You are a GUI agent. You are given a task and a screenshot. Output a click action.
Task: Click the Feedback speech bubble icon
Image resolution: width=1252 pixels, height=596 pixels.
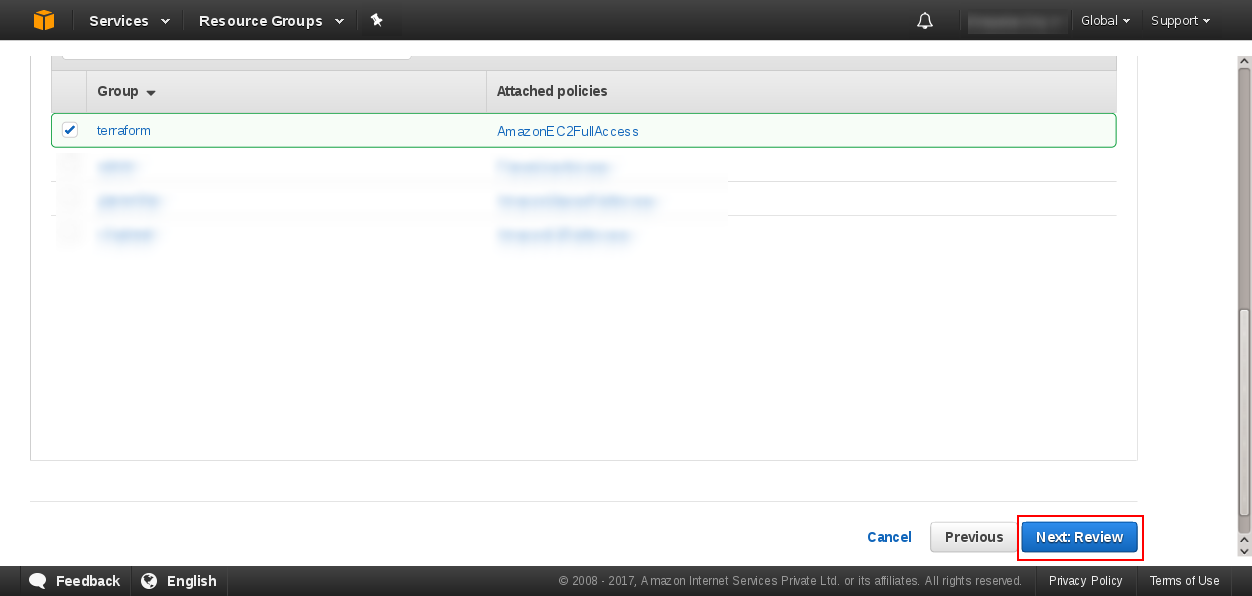click(x=38, y=580)
